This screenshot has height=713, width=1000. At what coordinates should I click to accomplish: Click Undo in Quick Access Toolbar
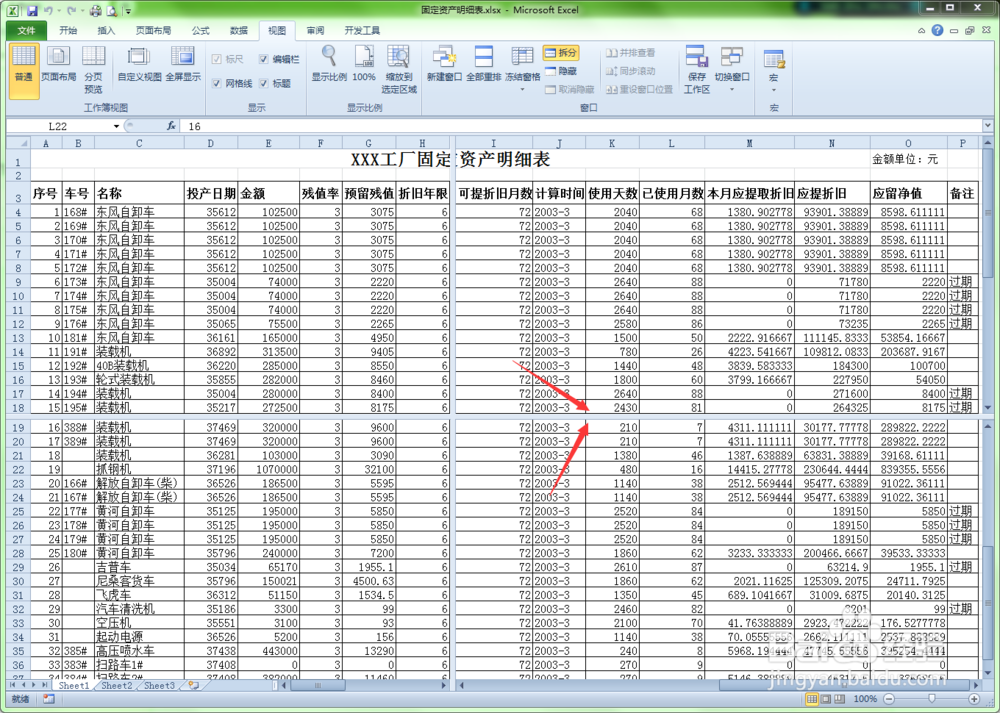(x=48, y=10)
